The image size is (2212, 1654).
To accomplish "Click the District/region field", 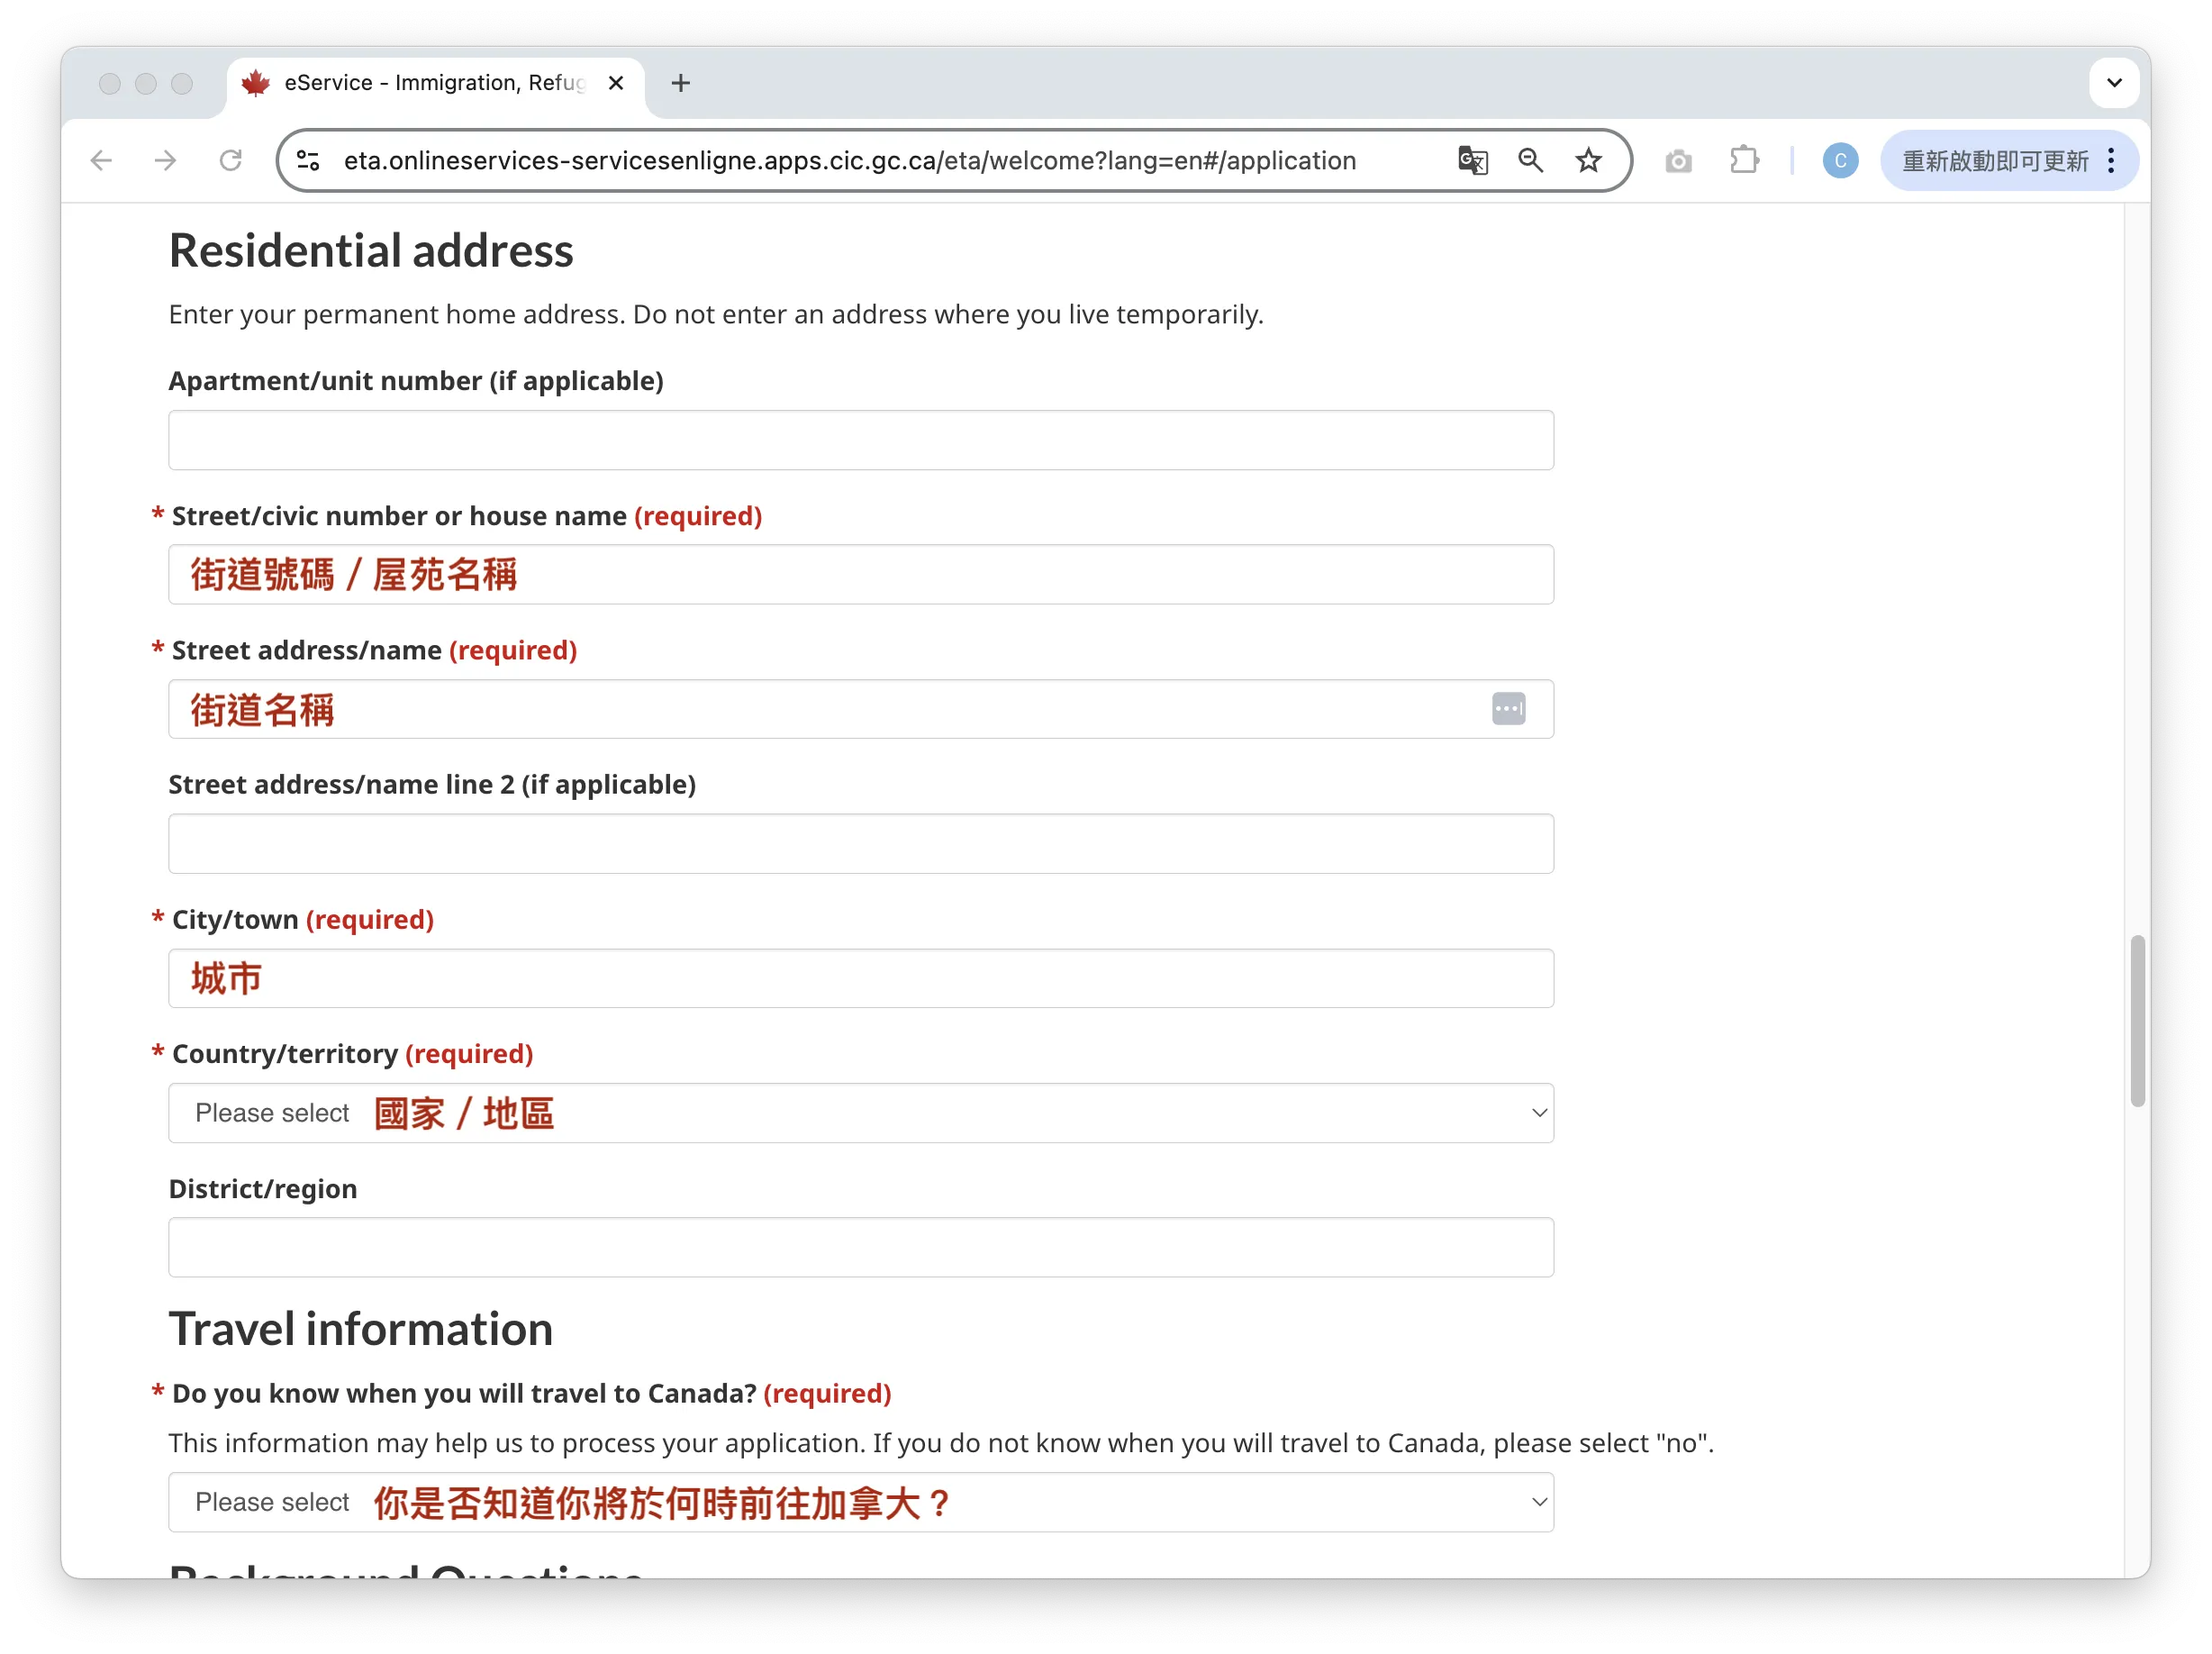I will pyautogui.click(x=860, y=1247).
